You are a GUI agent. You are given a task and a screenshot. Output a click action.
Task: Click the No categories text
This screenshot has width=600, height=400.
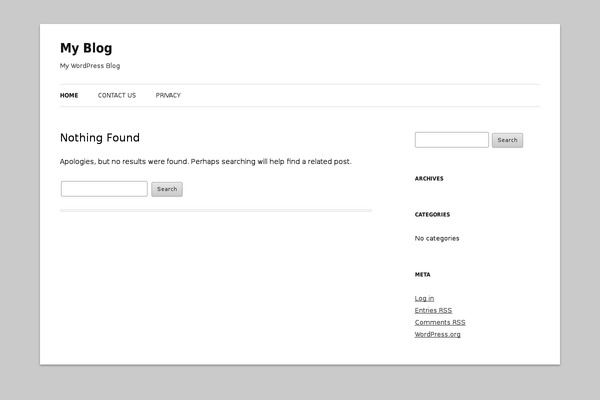point(437,238)
